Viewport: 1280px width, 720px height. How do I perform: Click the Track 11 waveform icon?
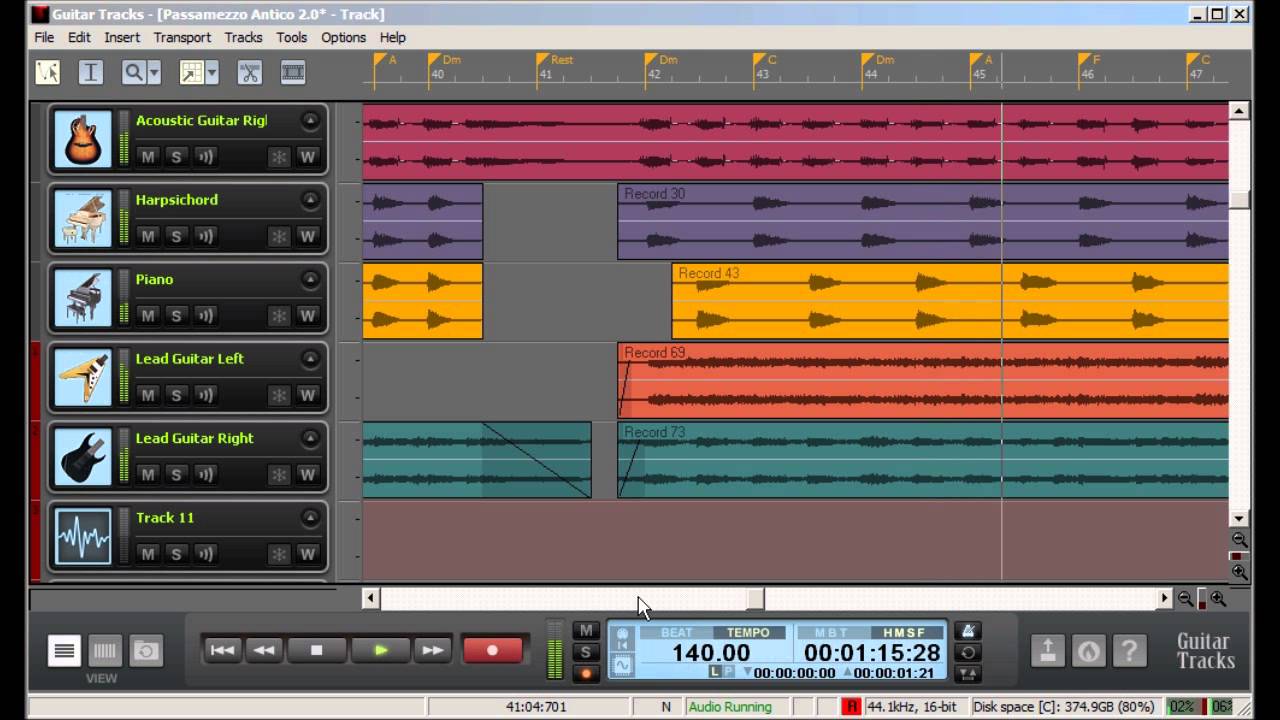coord(82,536)
